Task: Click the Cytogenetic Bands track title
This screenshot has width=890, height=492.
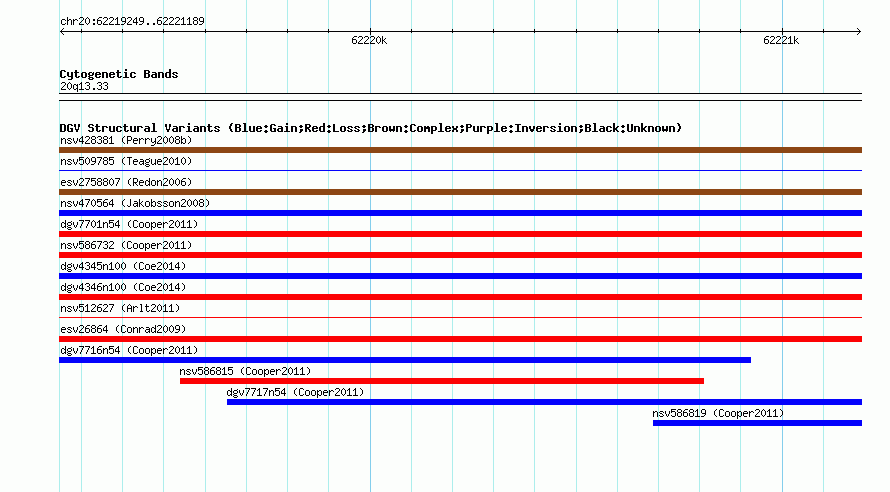Action: pyautogui.click(x=119, y=74)
